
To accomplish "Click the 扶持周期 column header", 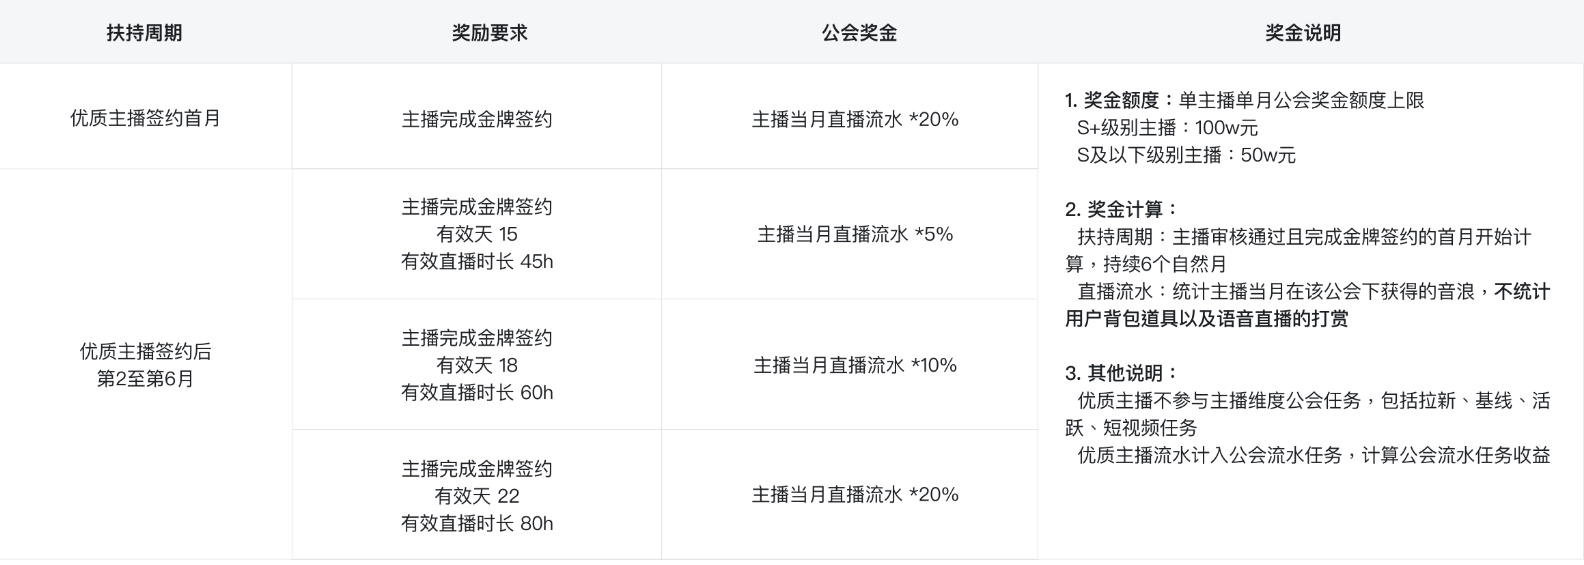I will click(x=144, y=33).
